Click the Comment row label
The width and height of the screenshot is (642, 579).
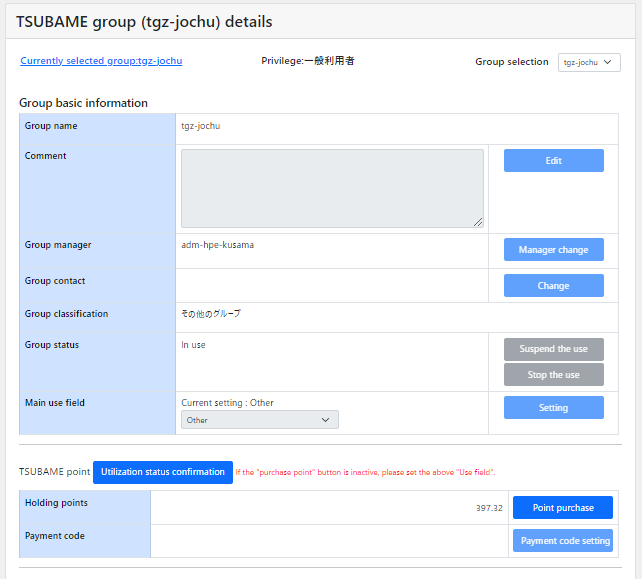coord(45,156)
